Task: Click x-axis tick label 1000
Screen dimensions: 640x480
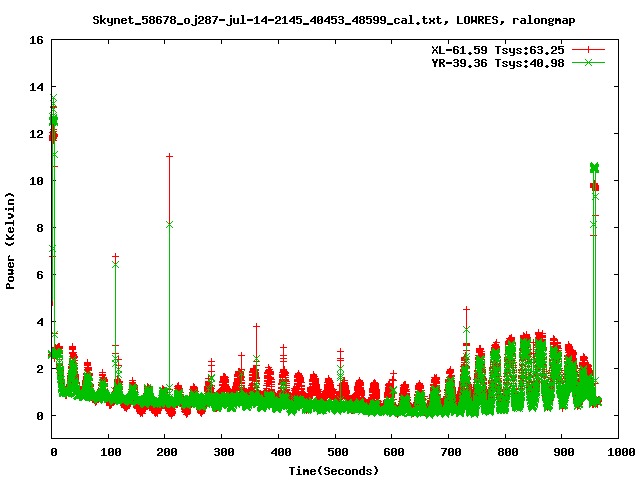Action: click(x=621, y=452)
